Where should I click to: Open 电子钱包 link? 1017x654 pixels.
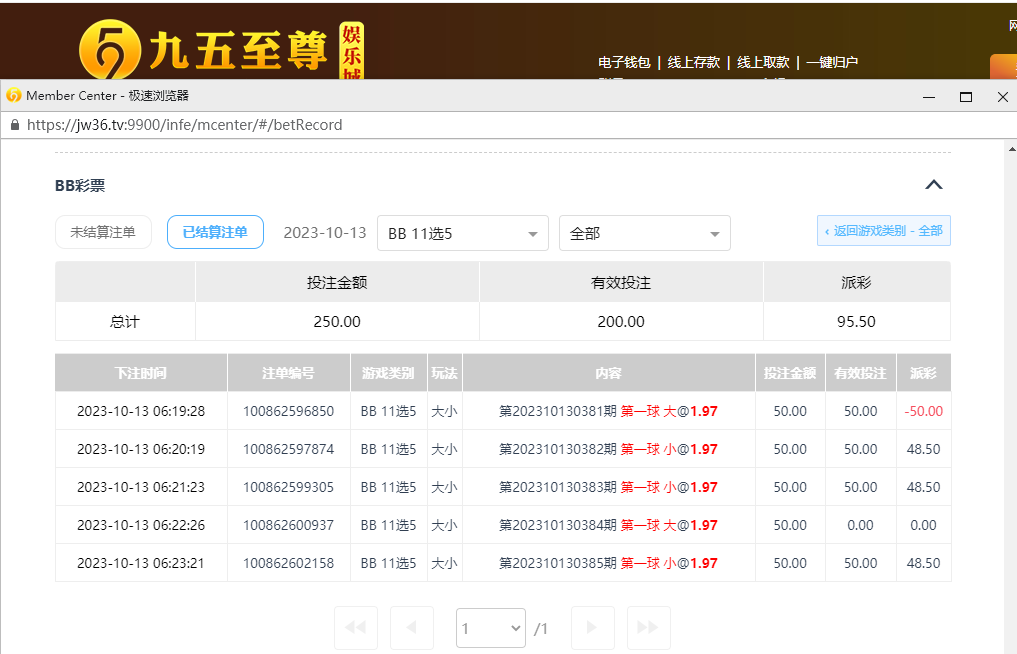point(624,62)
